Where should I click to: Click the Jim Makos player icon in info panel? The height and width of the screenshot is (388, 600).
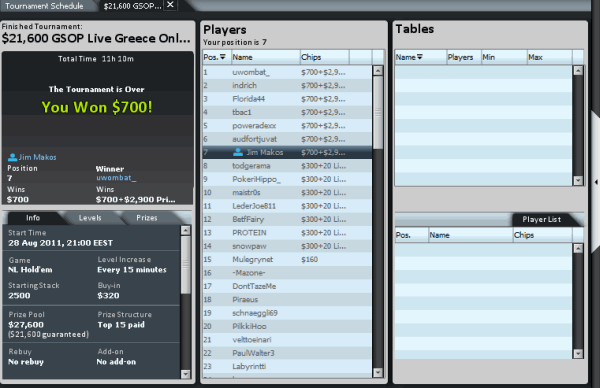click(x=12, y=157)
